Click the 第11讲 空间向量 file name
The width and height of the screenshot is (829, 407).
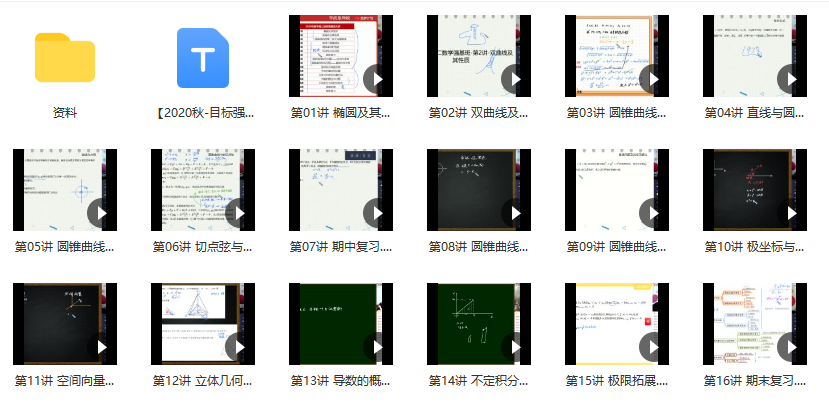65,380
